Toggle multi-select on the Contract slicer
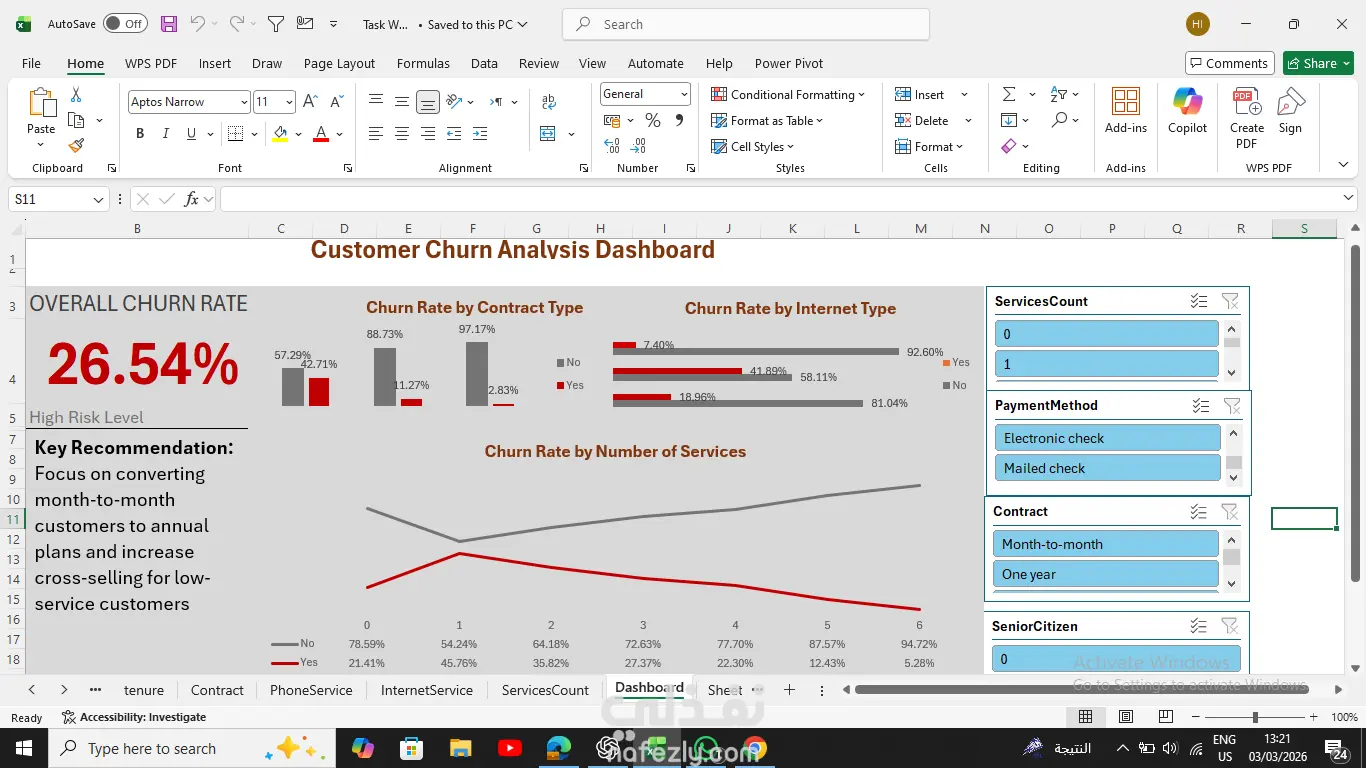Screen dimensions: 1366x768 pos(1199,511)
